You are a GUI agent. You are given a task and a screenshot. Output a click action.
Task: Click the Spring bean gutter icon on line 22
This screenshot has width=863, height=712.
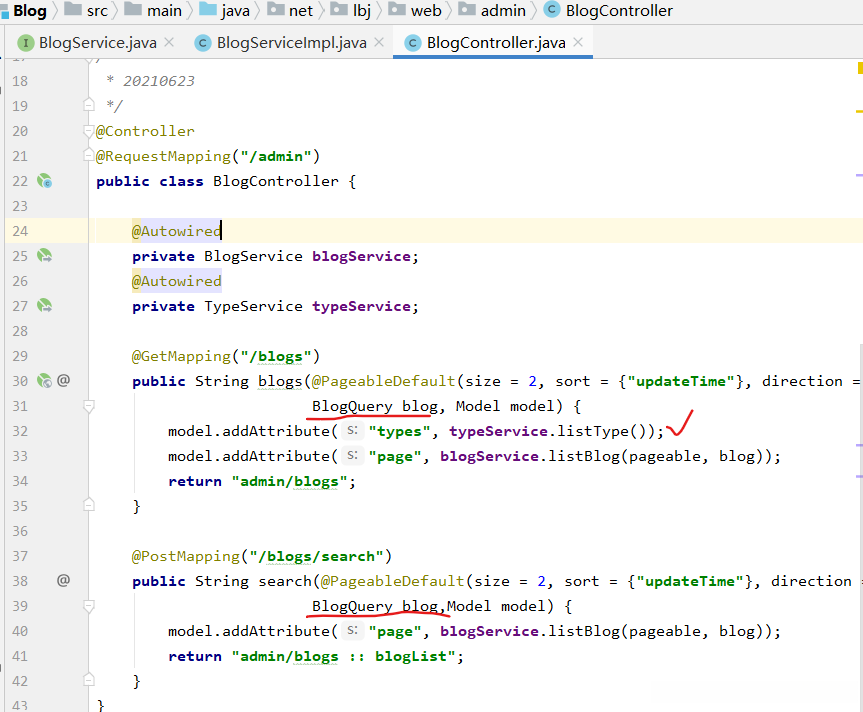tap(44, 181)
